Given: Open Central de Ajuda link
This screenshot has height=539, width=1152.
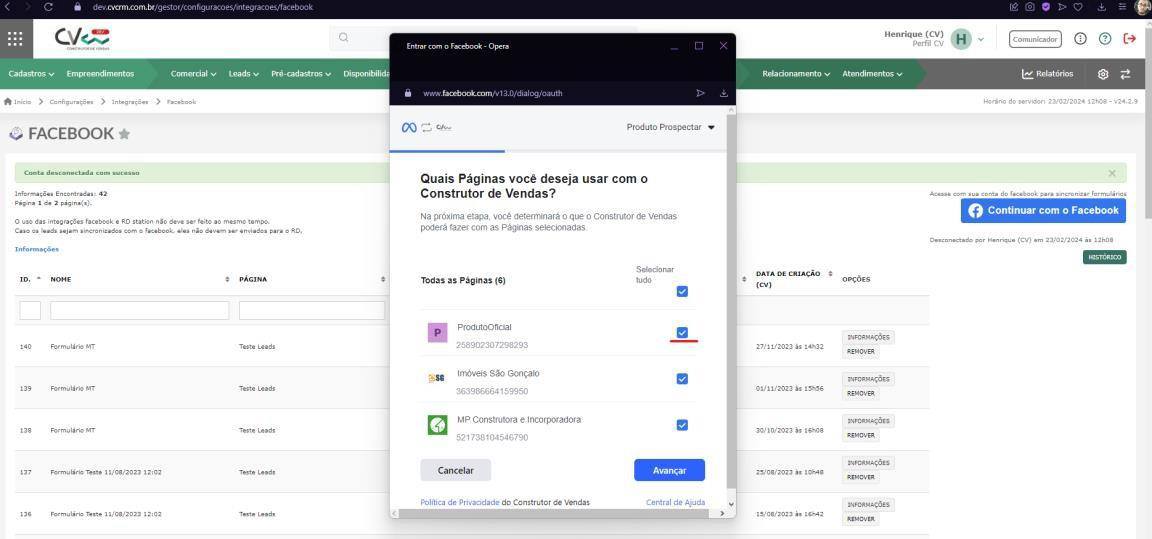Looking at the screenshot, I should tap(675, 502).
